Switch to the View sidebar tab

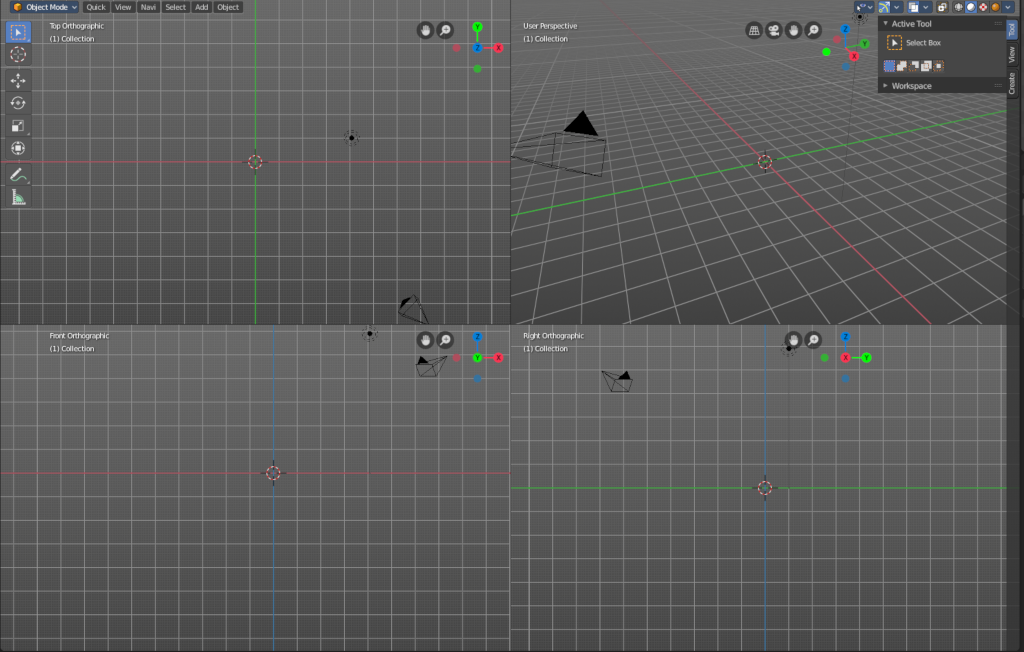[x=1012, y=55]
